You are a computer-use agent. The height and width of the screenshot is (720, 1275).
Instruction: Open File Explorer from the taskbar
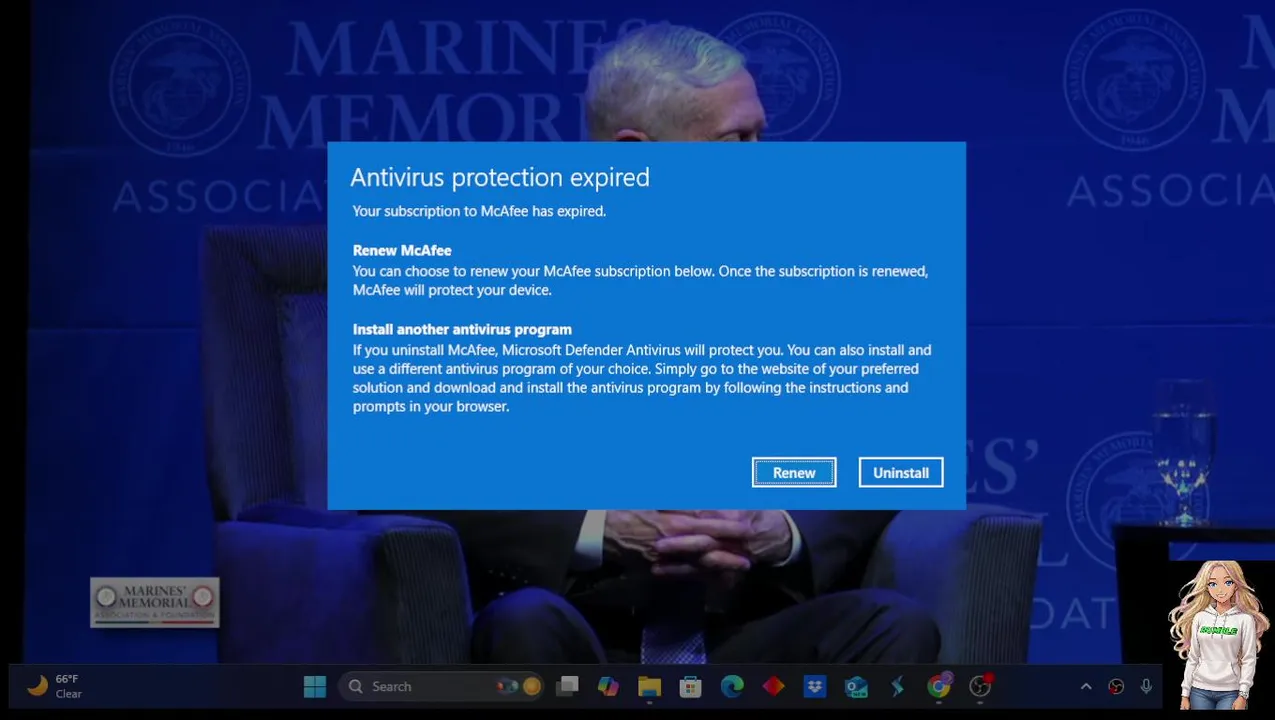point(650,686)
